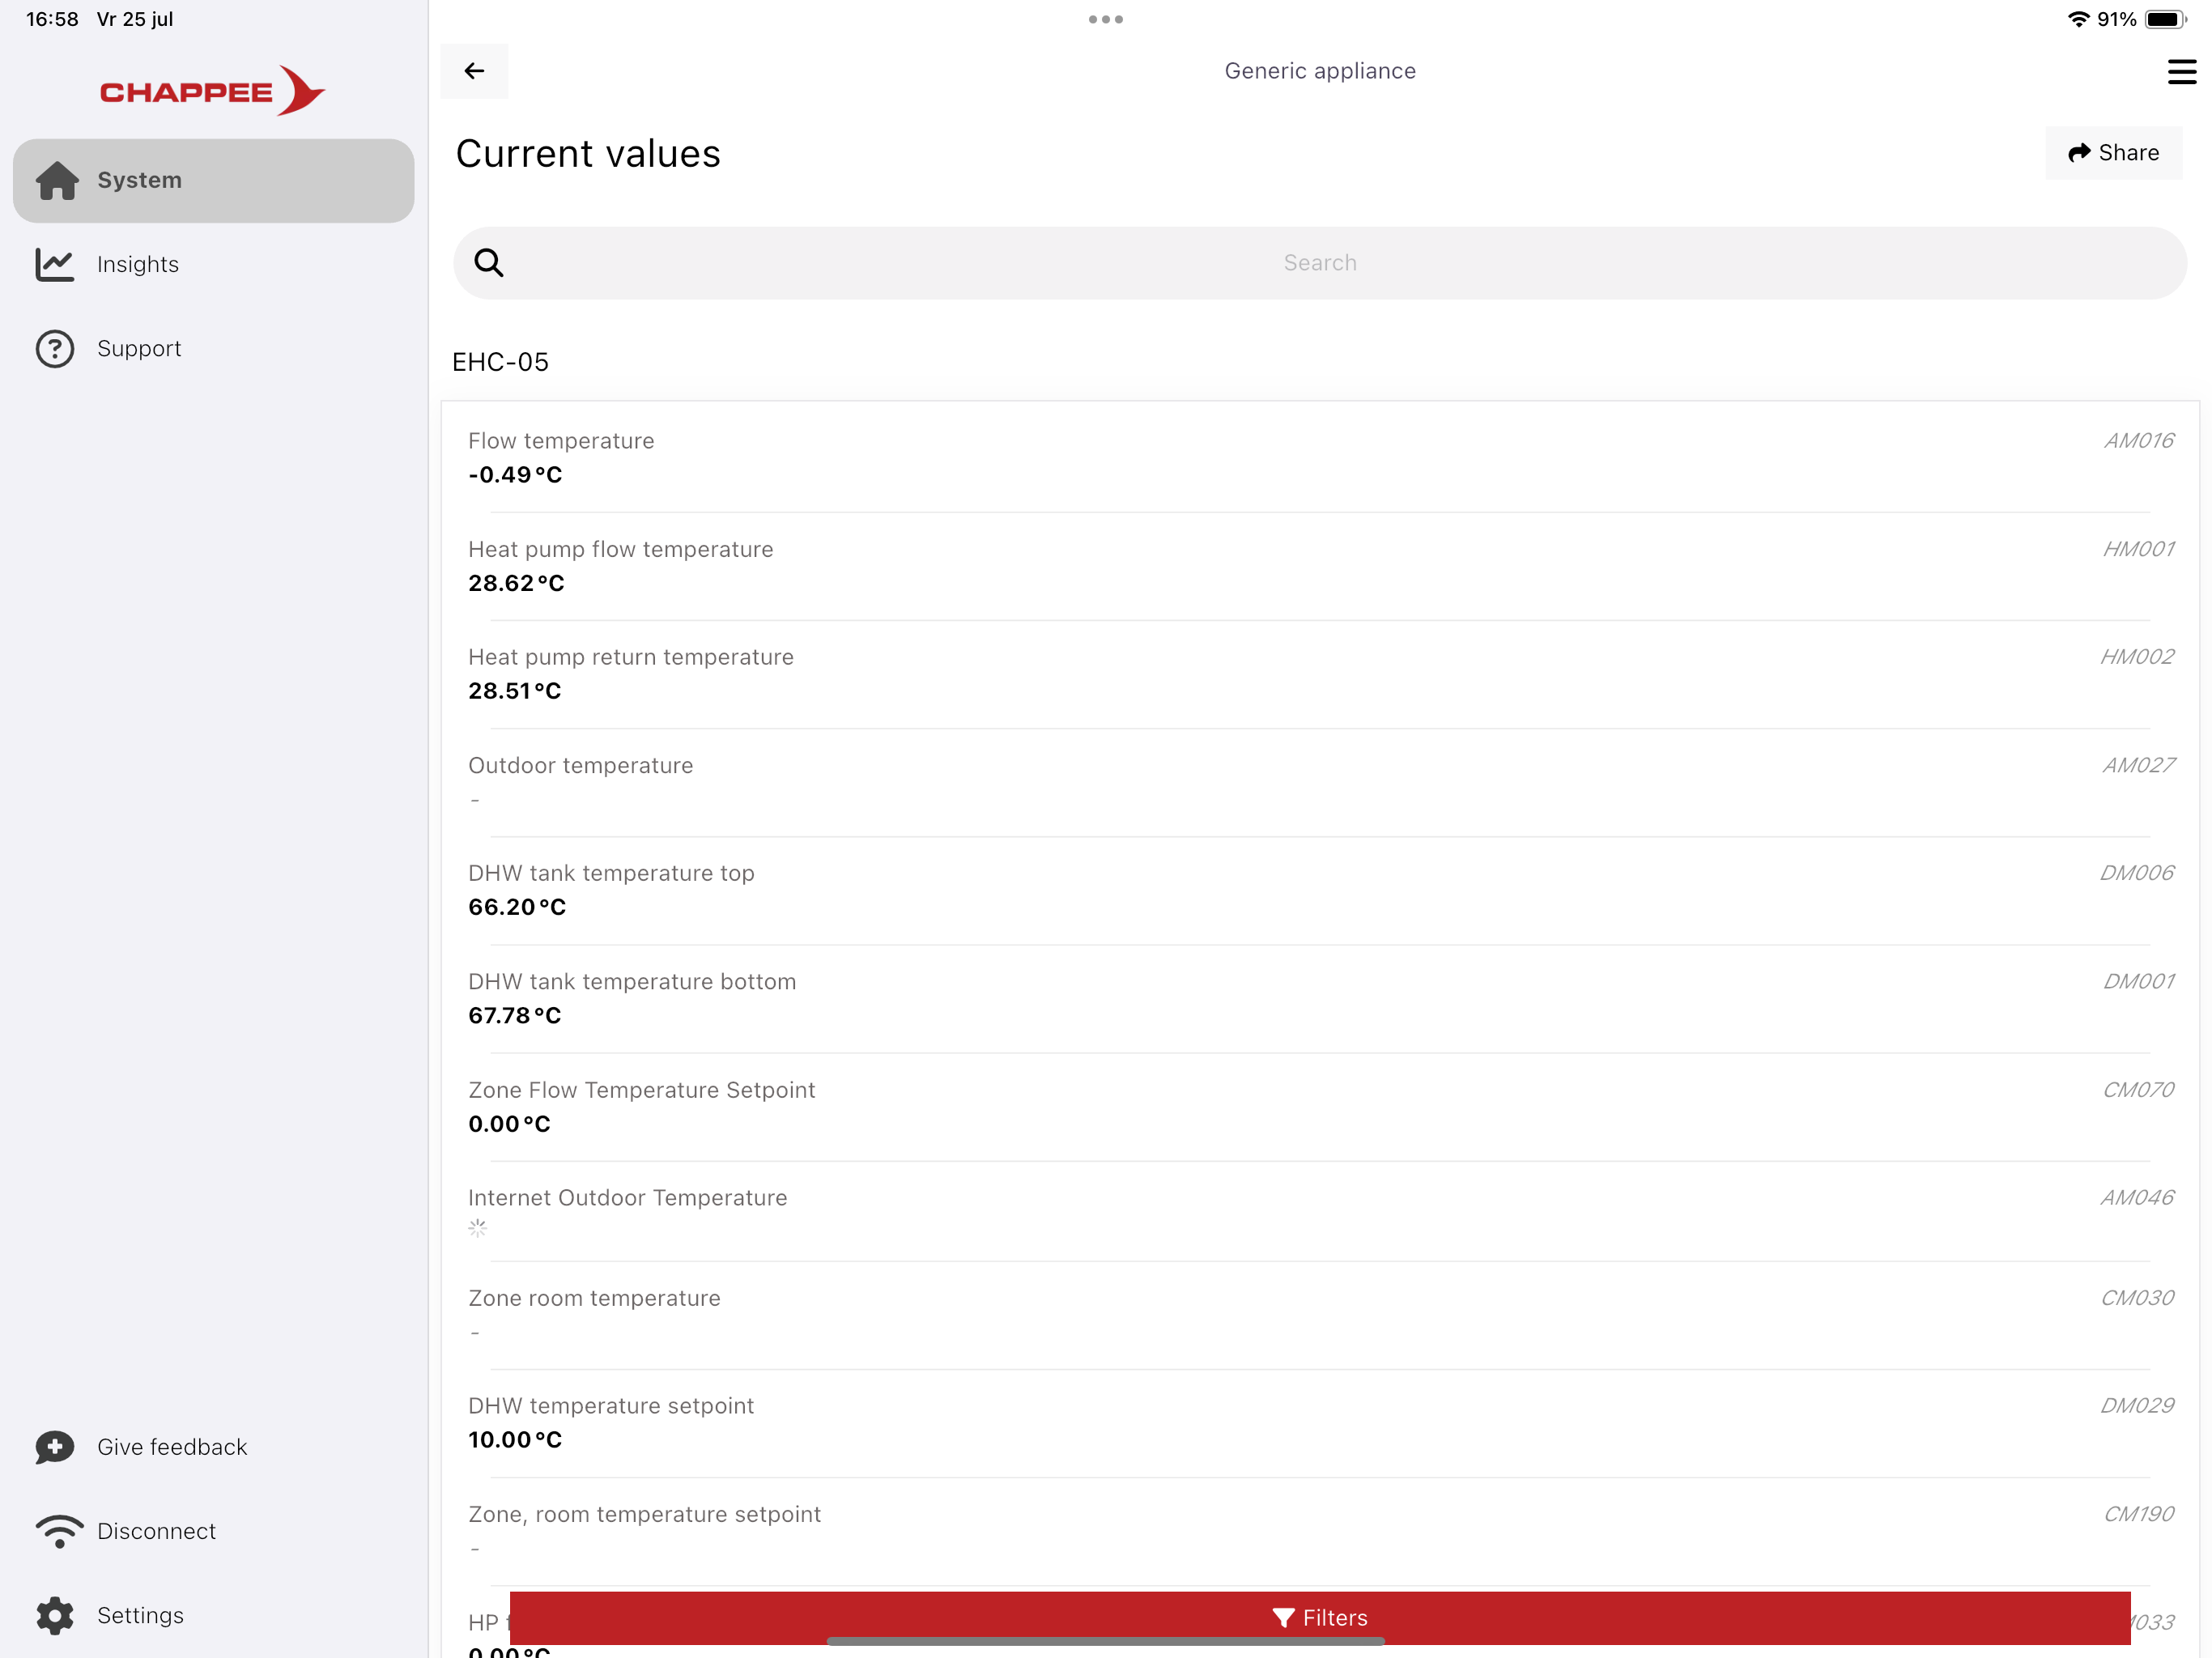Click the HM002 code
The height and width of the screenshot is (1658, 2212).
pos(2137,657)
